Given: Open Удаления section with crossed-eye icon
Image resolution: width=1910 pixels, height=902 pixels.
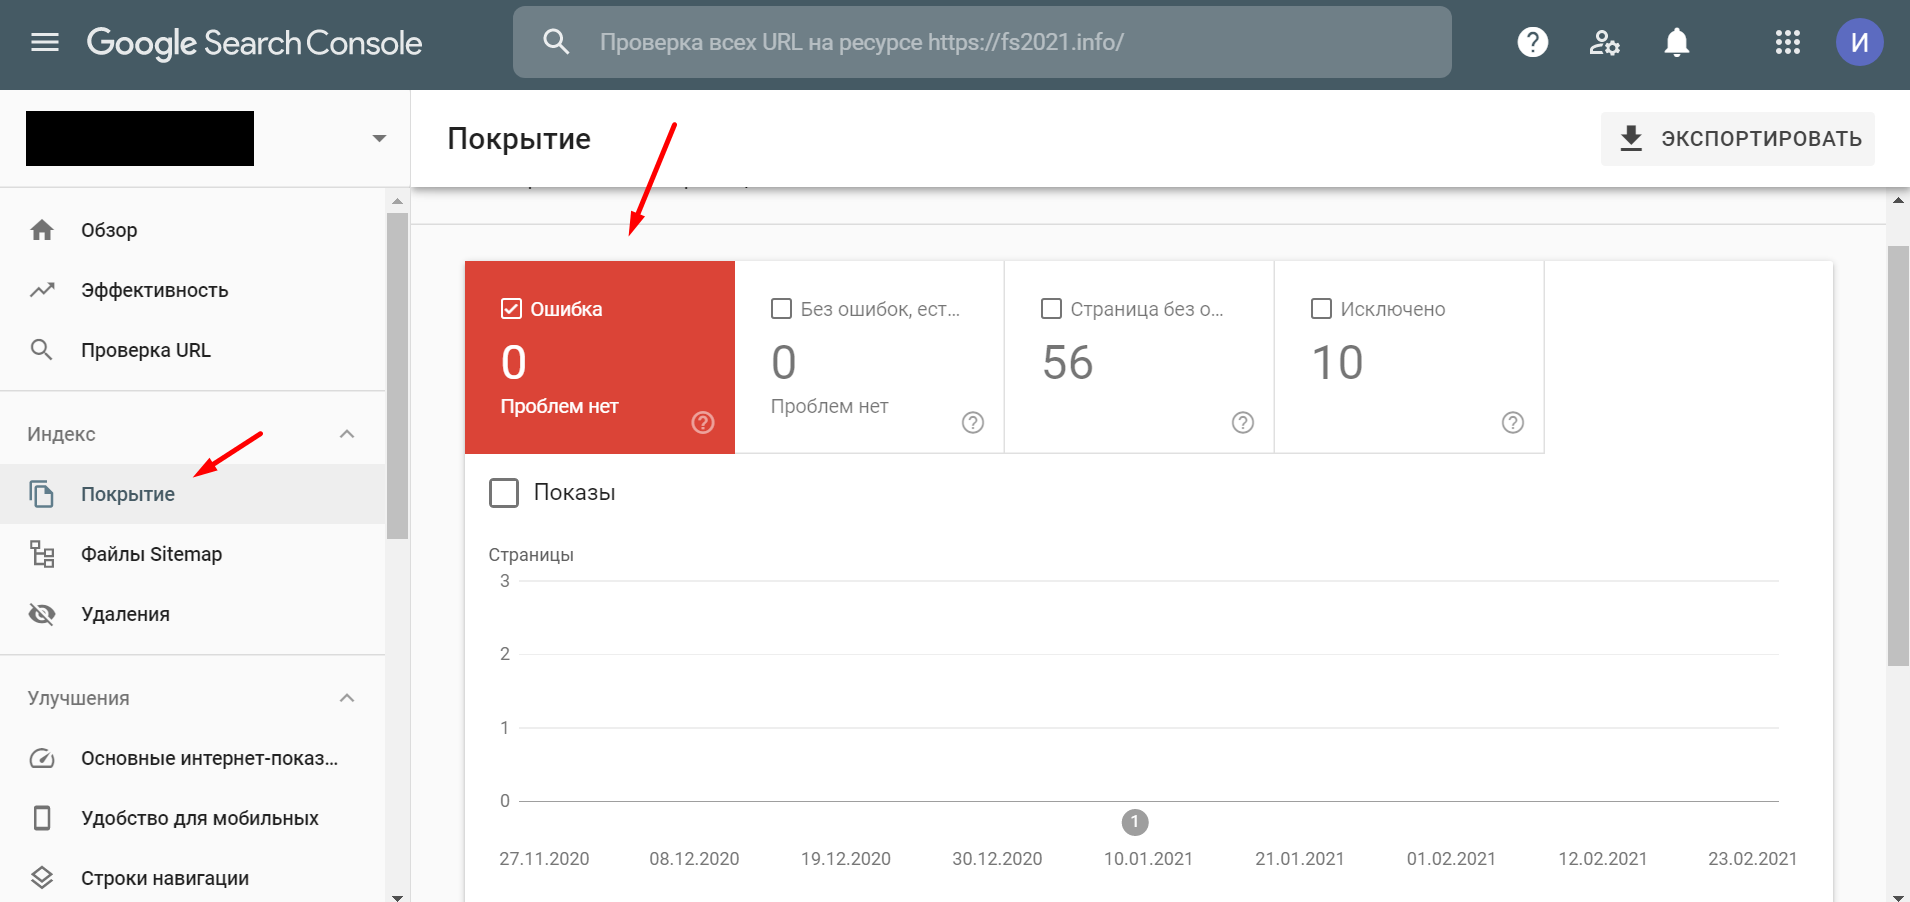Looking at the screenshot, I should tap(125, 613).
